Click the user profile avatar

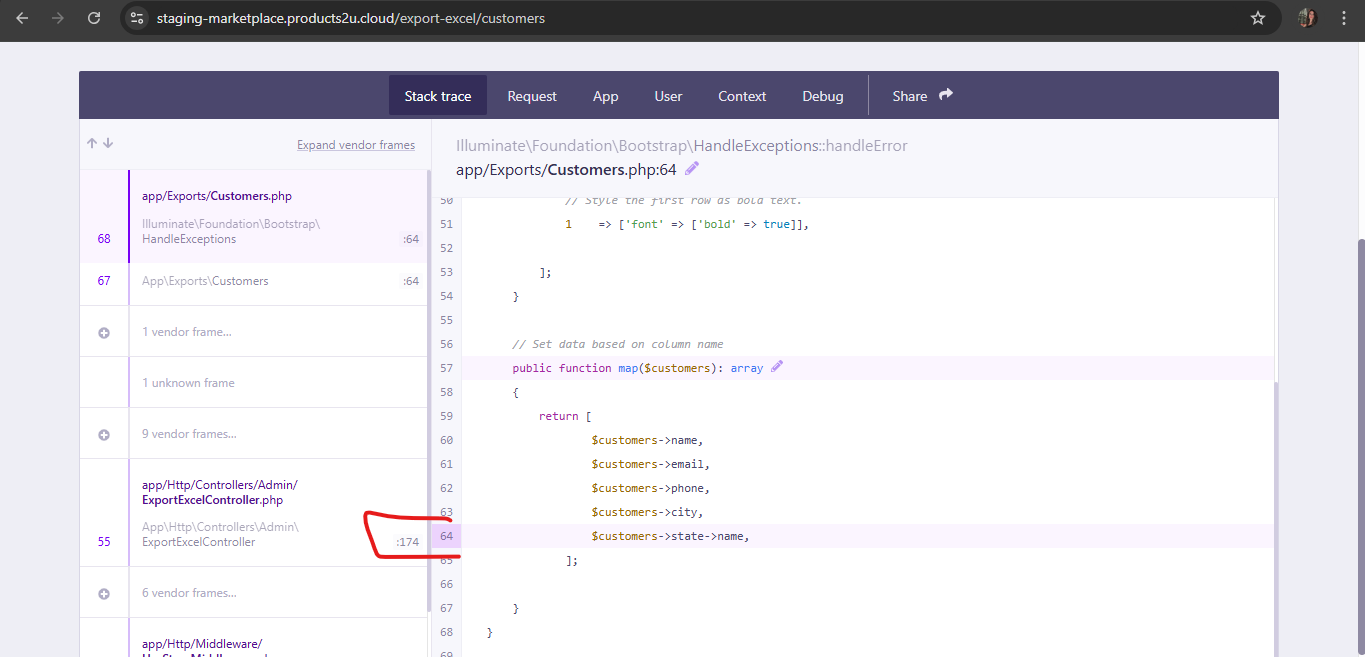tap(1307, 18)
